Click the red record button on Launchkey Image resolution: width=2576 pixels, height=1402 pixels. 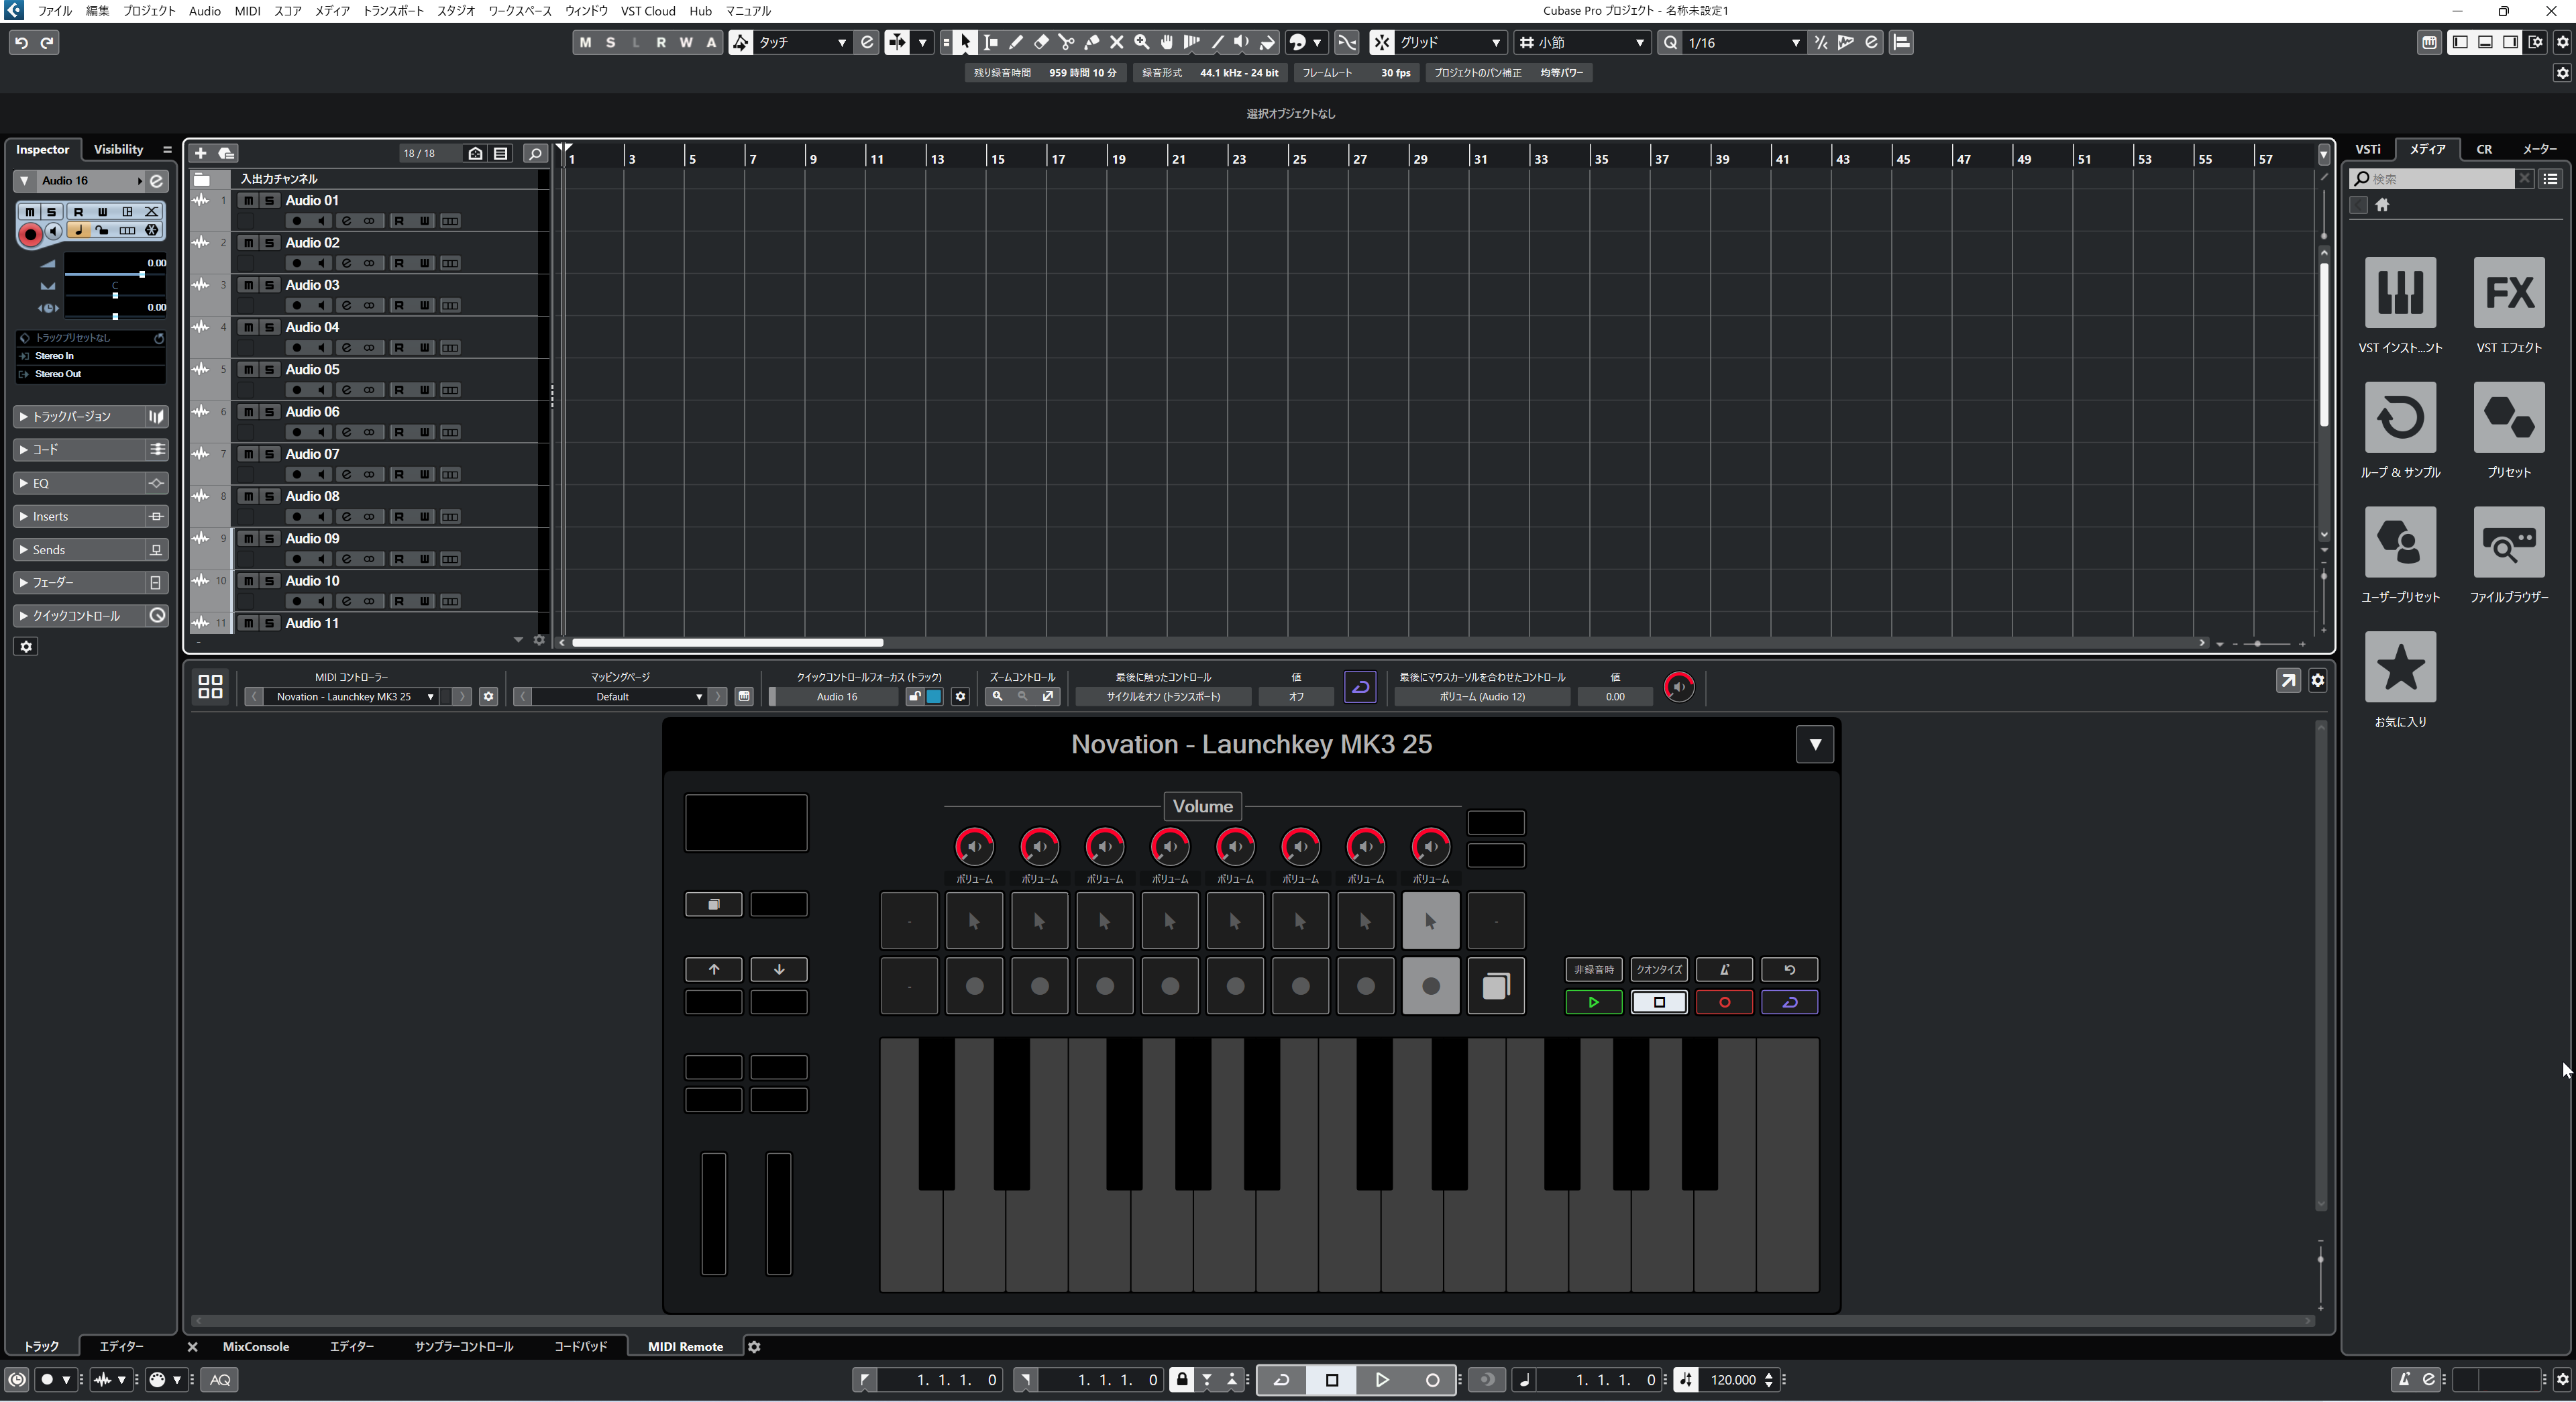click(x=1724, y=1002)
